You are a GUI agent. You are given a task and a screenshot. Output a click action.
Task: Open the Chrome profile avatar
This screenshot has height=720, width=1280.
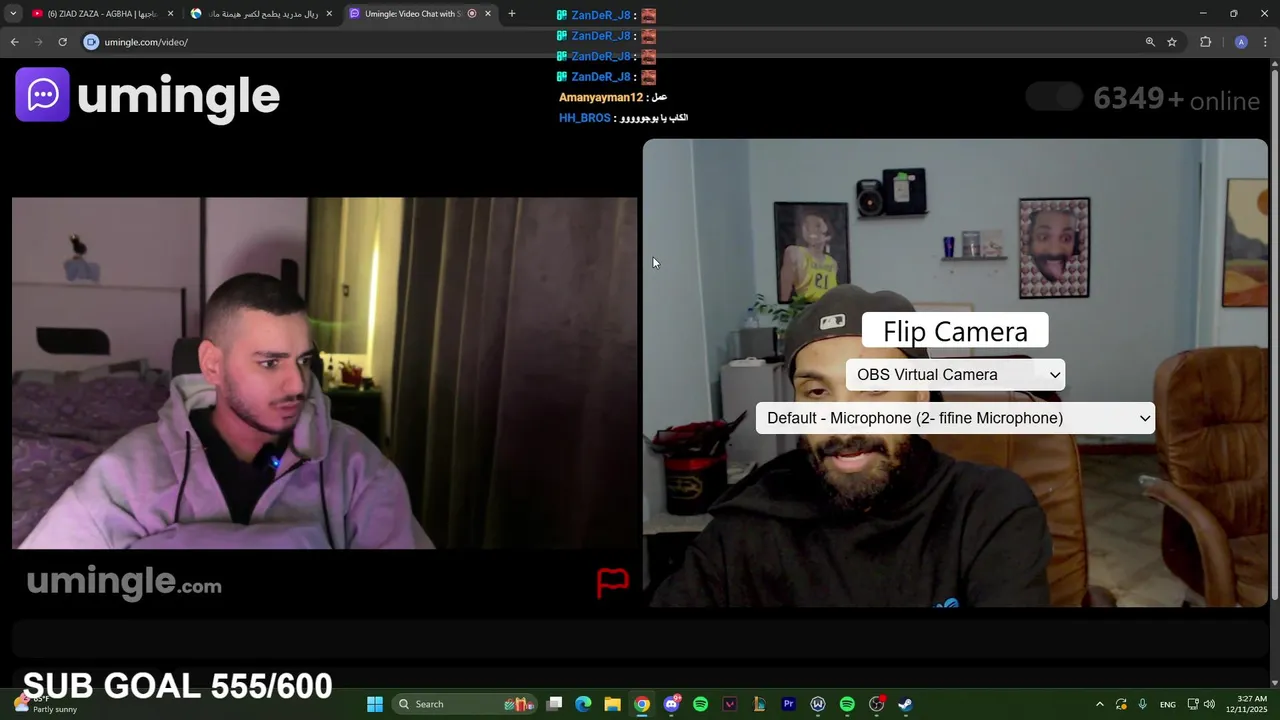tap(1241, 42)
